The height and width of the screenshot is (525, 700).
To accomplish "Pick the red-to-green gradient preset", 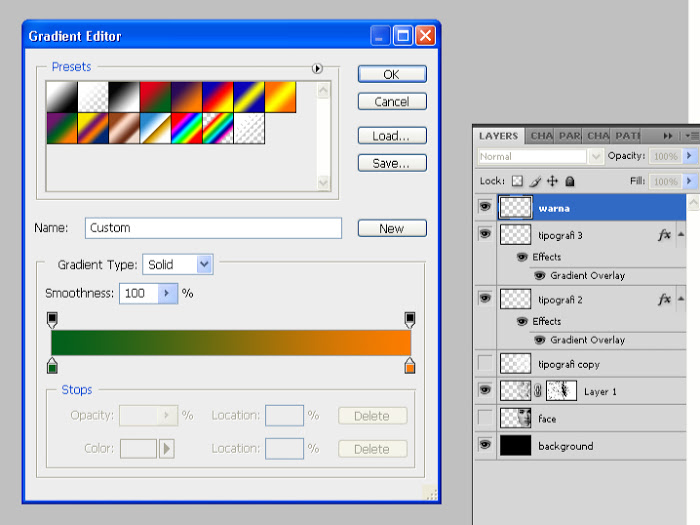I will click(x=155, y=97).
